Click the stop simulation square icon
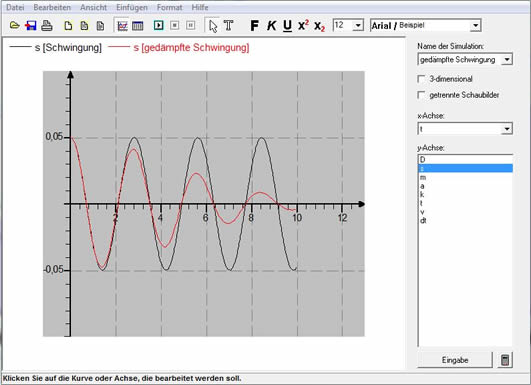 [x=174, y=25]
